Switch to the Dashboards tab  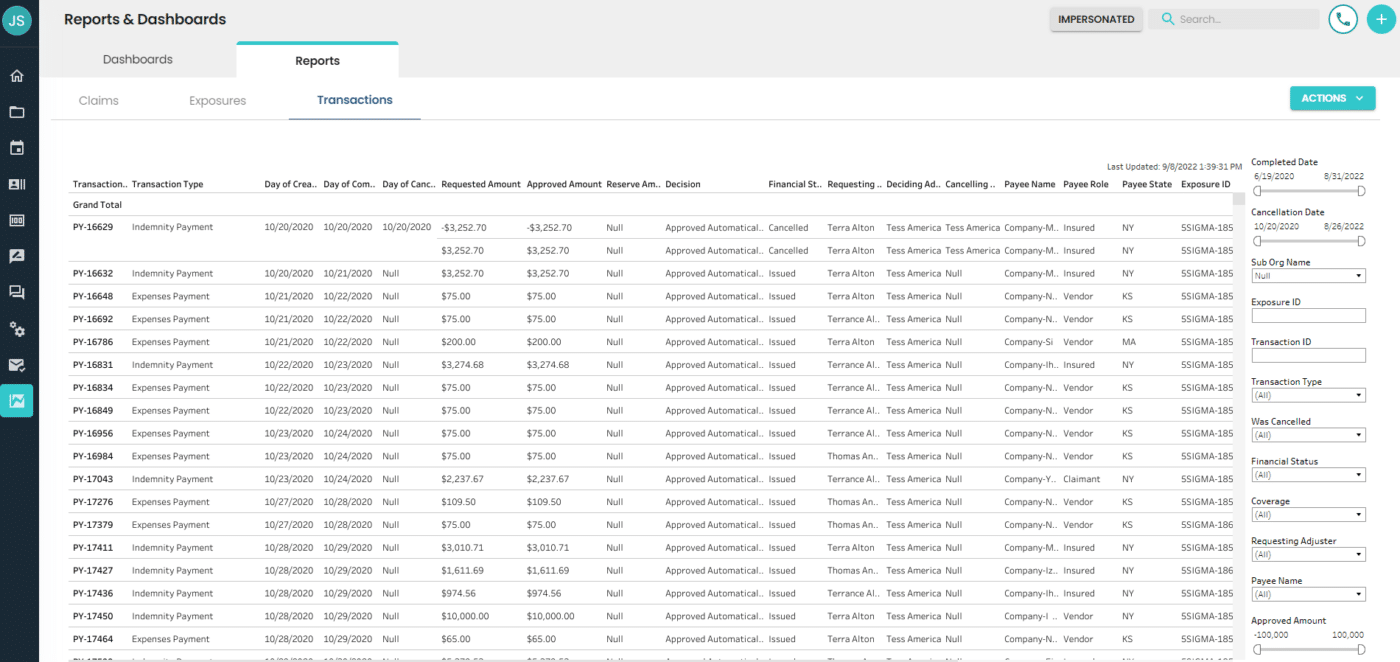coord(137,59)
